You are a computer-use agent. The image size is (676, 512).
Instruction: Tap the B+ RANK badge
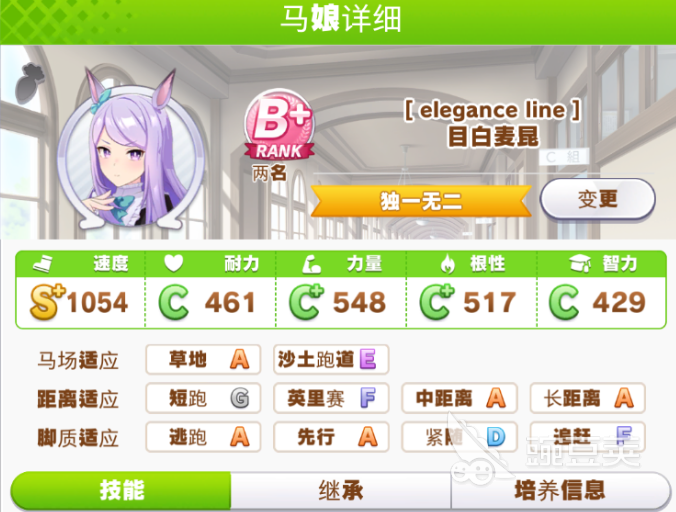pos(279,125)
